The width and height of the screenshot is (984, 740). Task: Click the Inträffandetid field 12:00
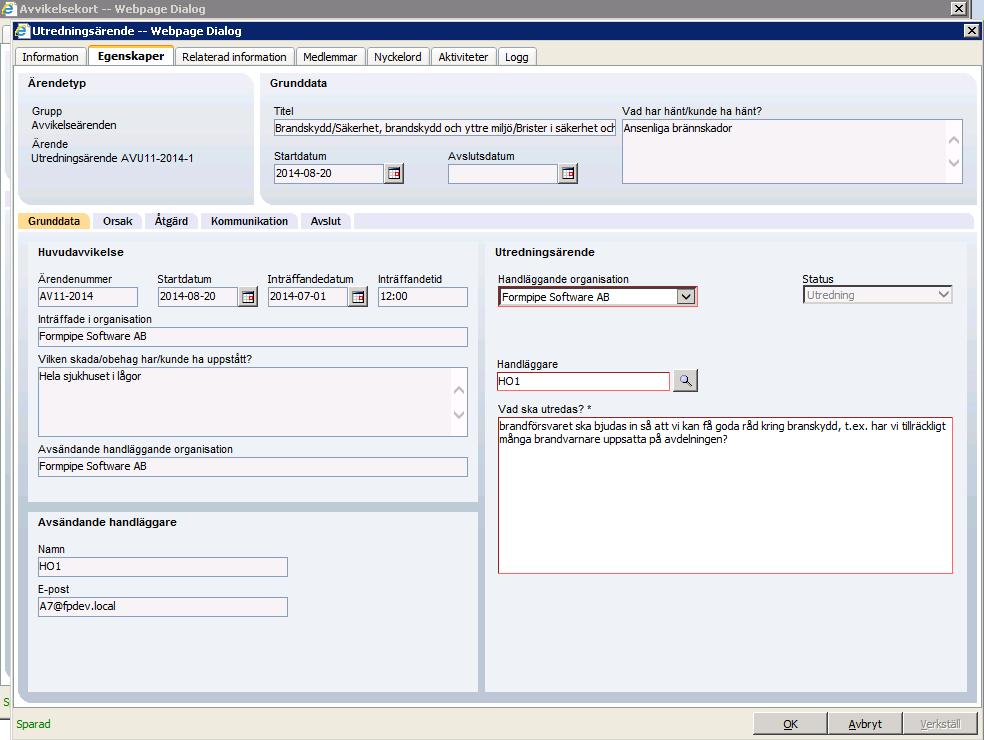(423, 296)
